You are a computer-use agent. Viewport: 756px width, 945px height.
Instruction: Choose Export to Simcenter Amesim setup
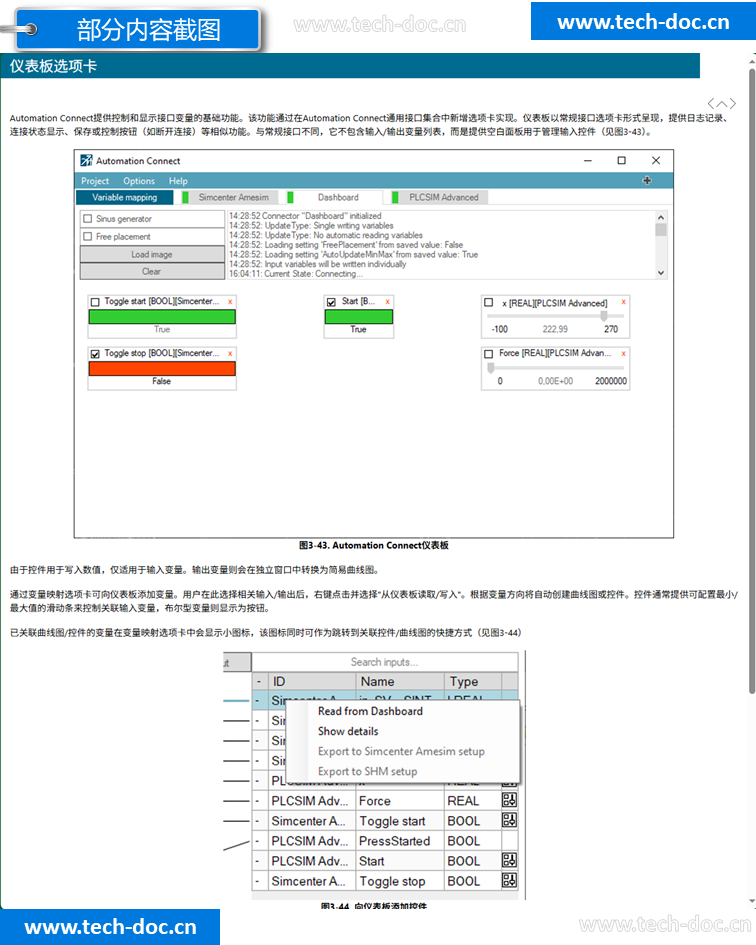pyautogui.click(x=402, y=752)
